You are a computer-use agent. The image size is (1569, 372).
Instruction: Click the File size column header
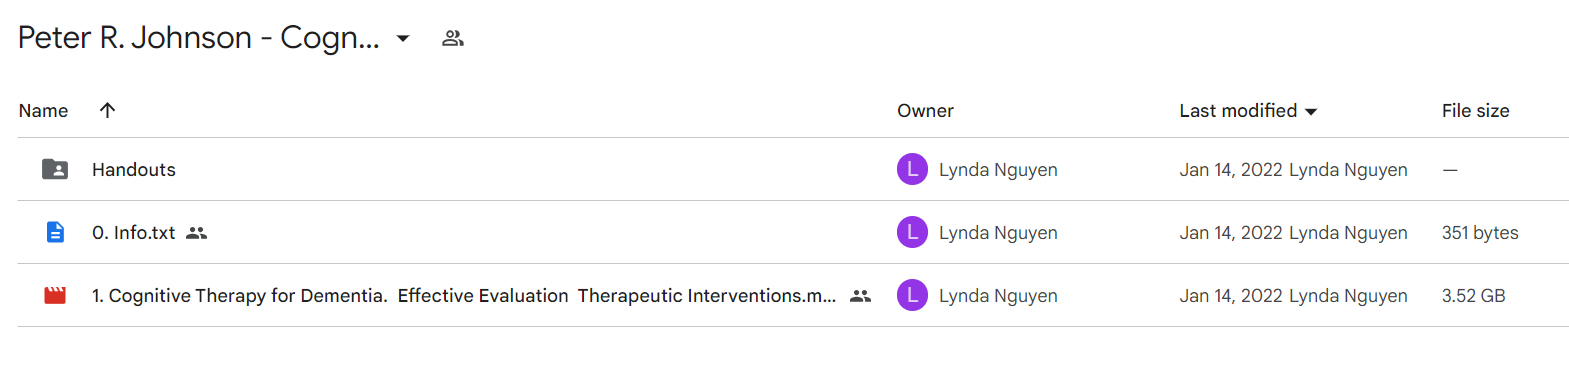click(1475, 110)
